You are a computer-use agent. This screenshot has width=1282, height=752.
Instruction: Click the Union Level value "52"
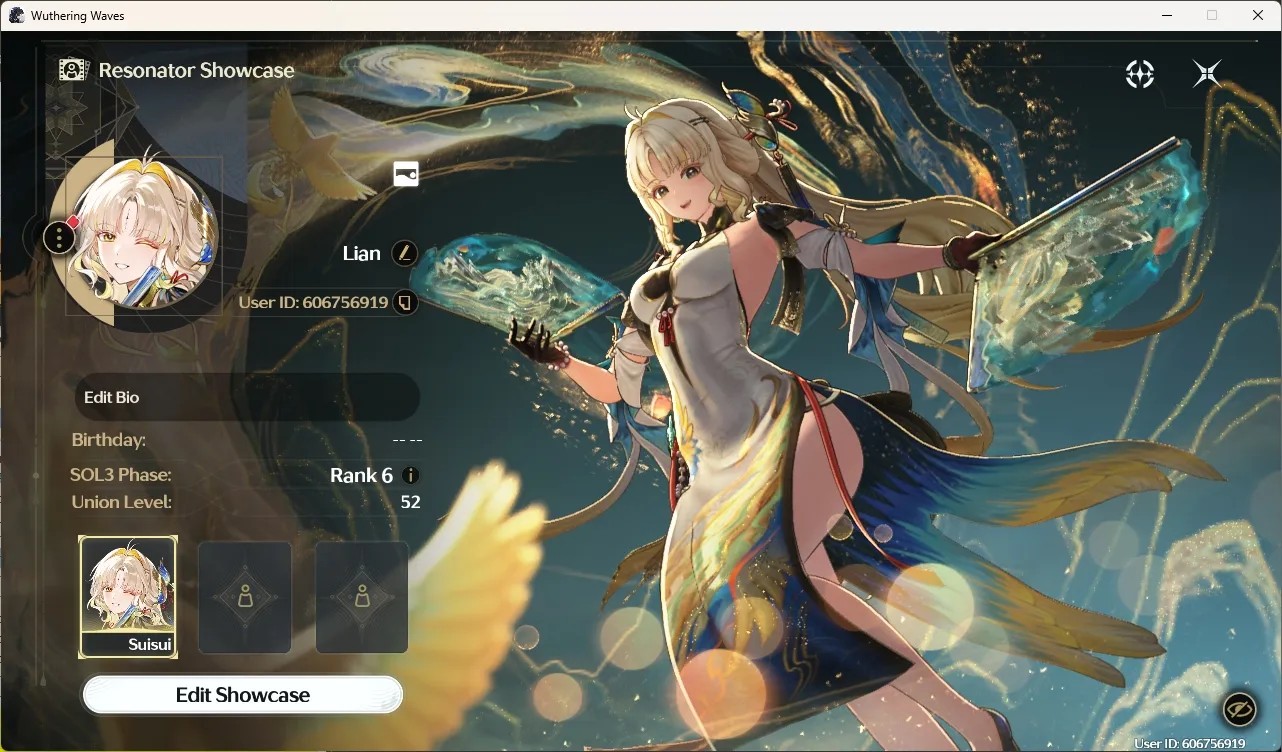(410, 502)
